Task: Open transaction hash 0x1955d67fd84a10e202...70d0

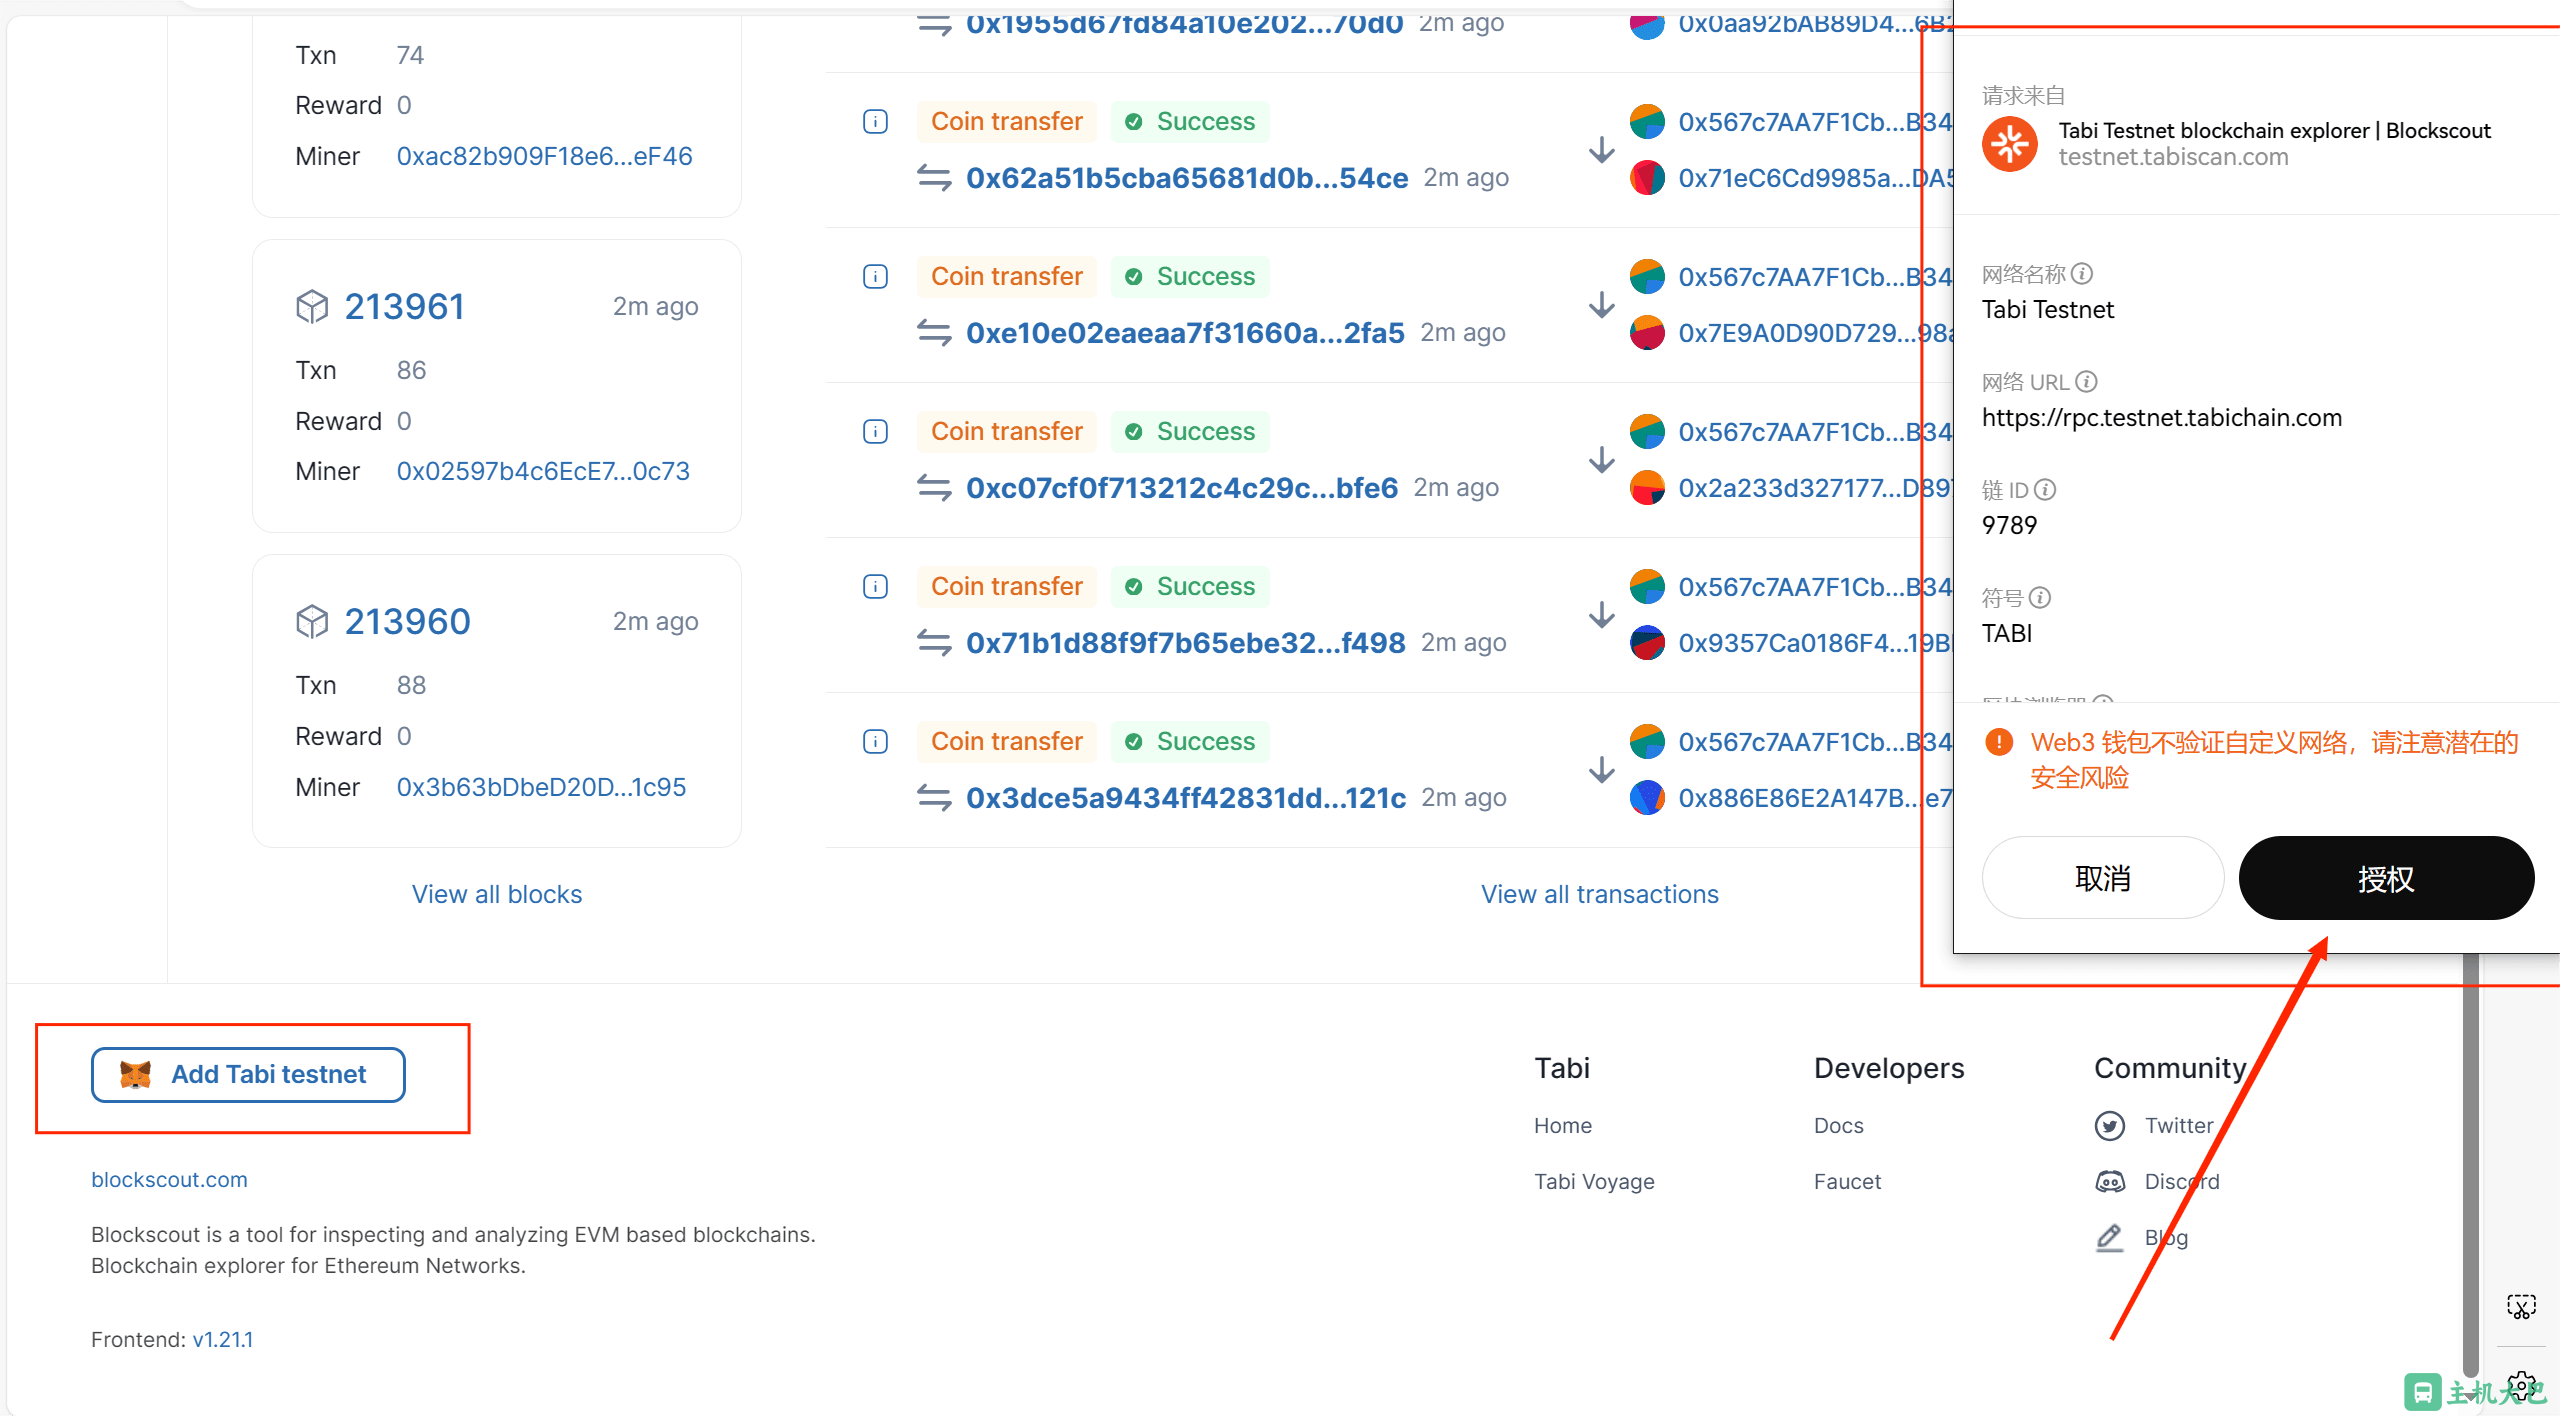Action: tap(1185, 23)
